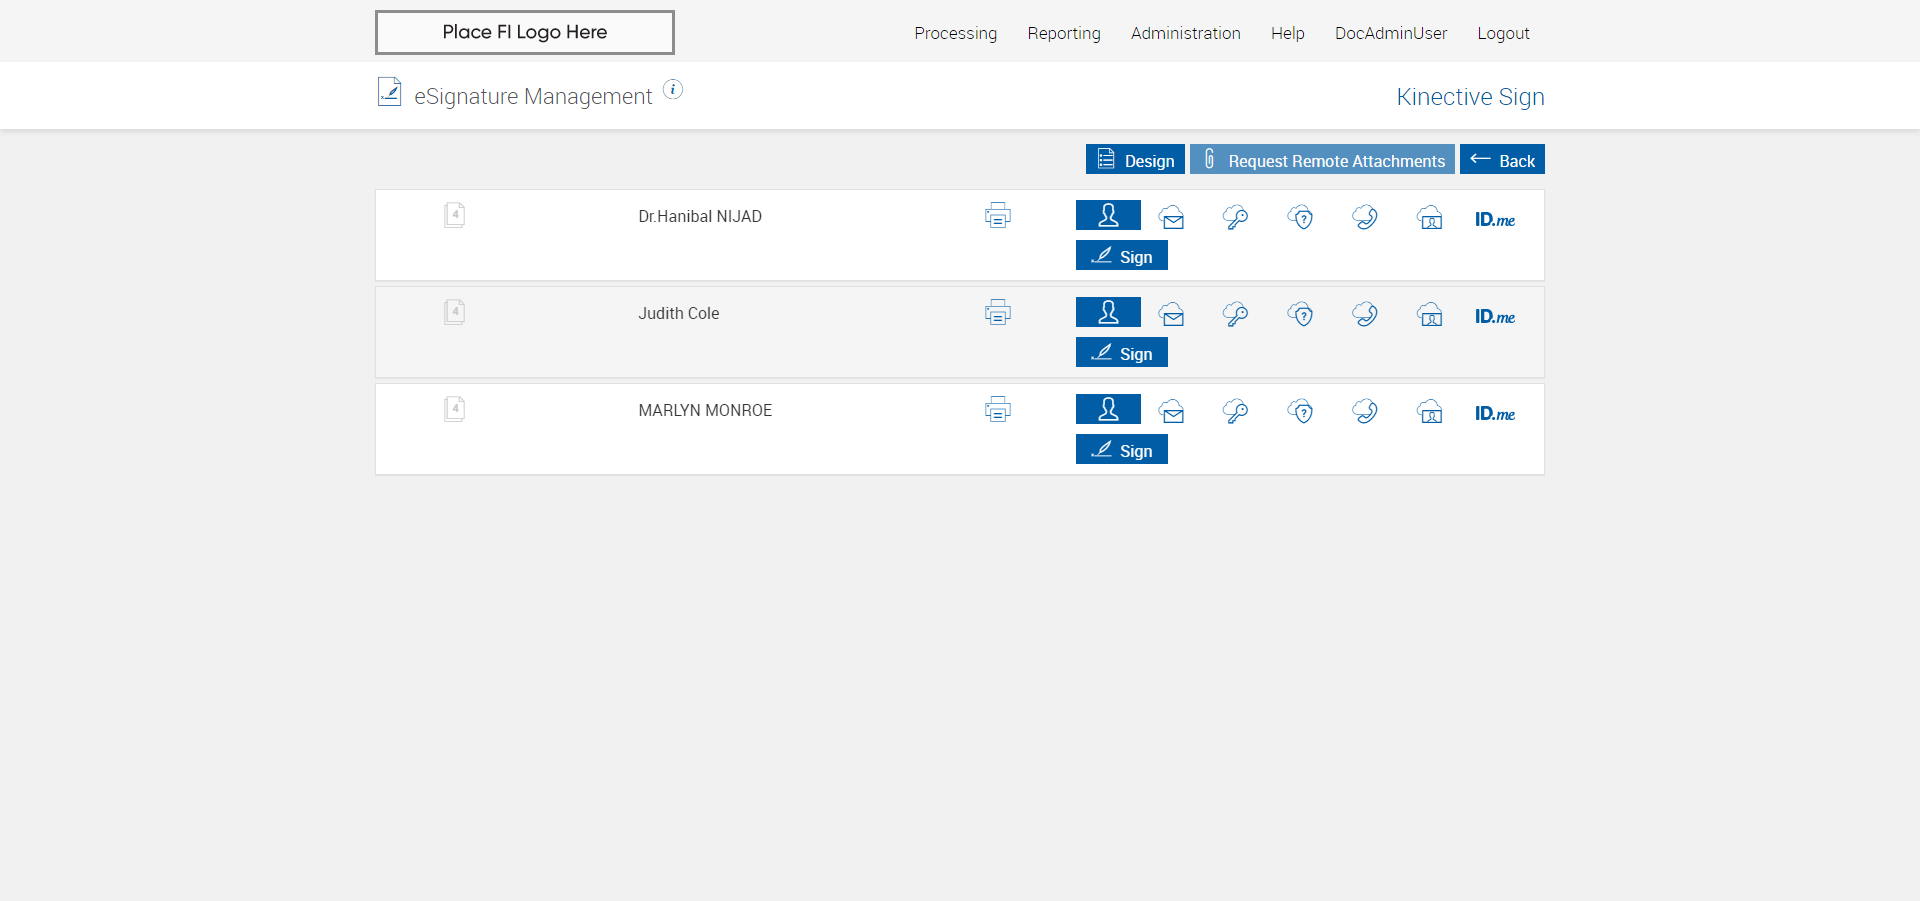Open the Reporting menu
This screenshot has height=901, width=1920.
pyautogui.click(x=1063, y=33)
